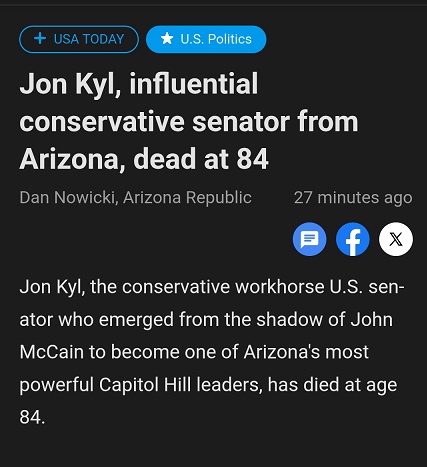Click 'Capitol Hill leaders' in body text

click(179, 384)
